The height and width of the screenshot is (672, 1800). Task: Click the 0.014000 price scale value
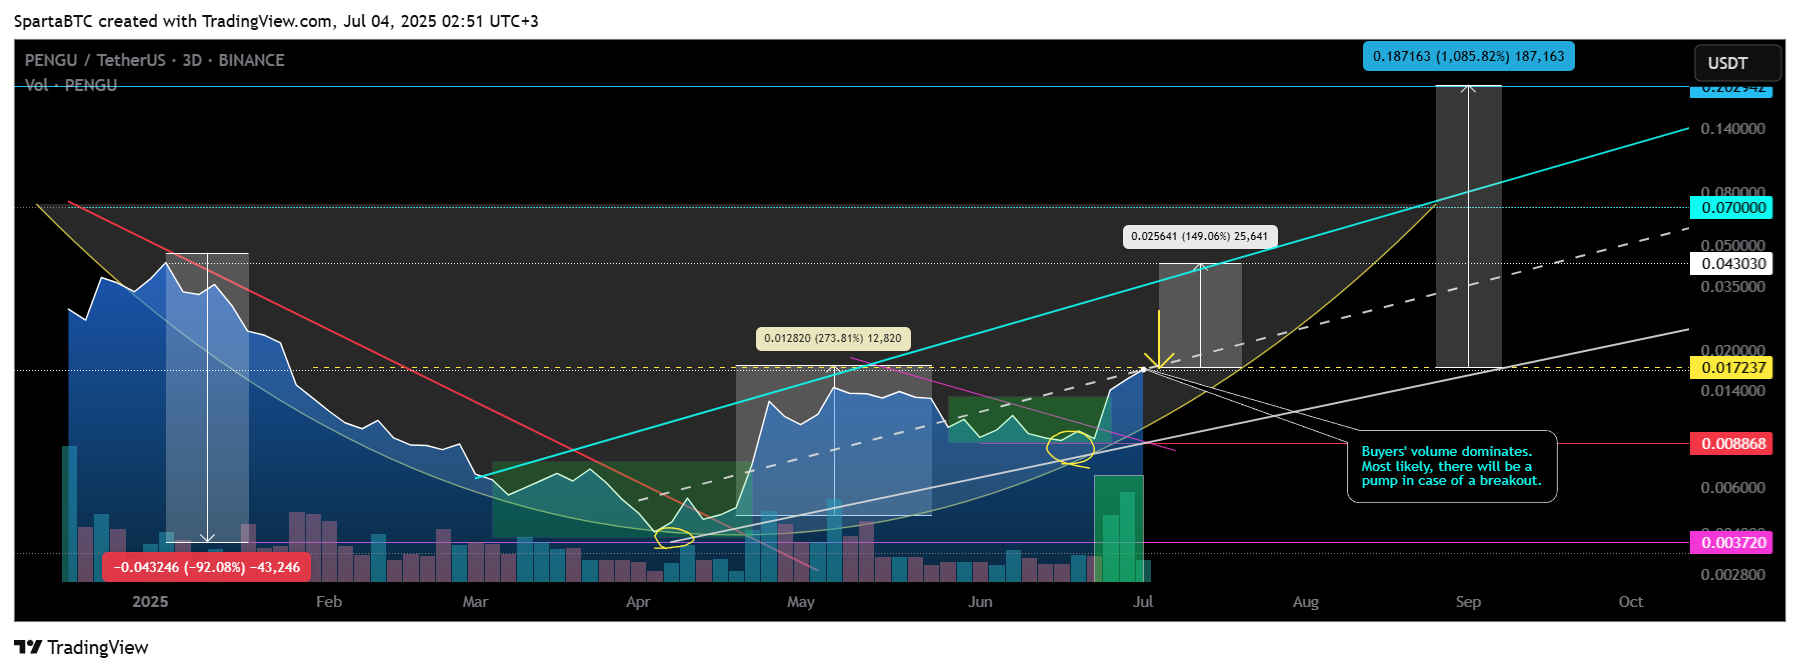pyautogui.click(x=1733, y=391)
